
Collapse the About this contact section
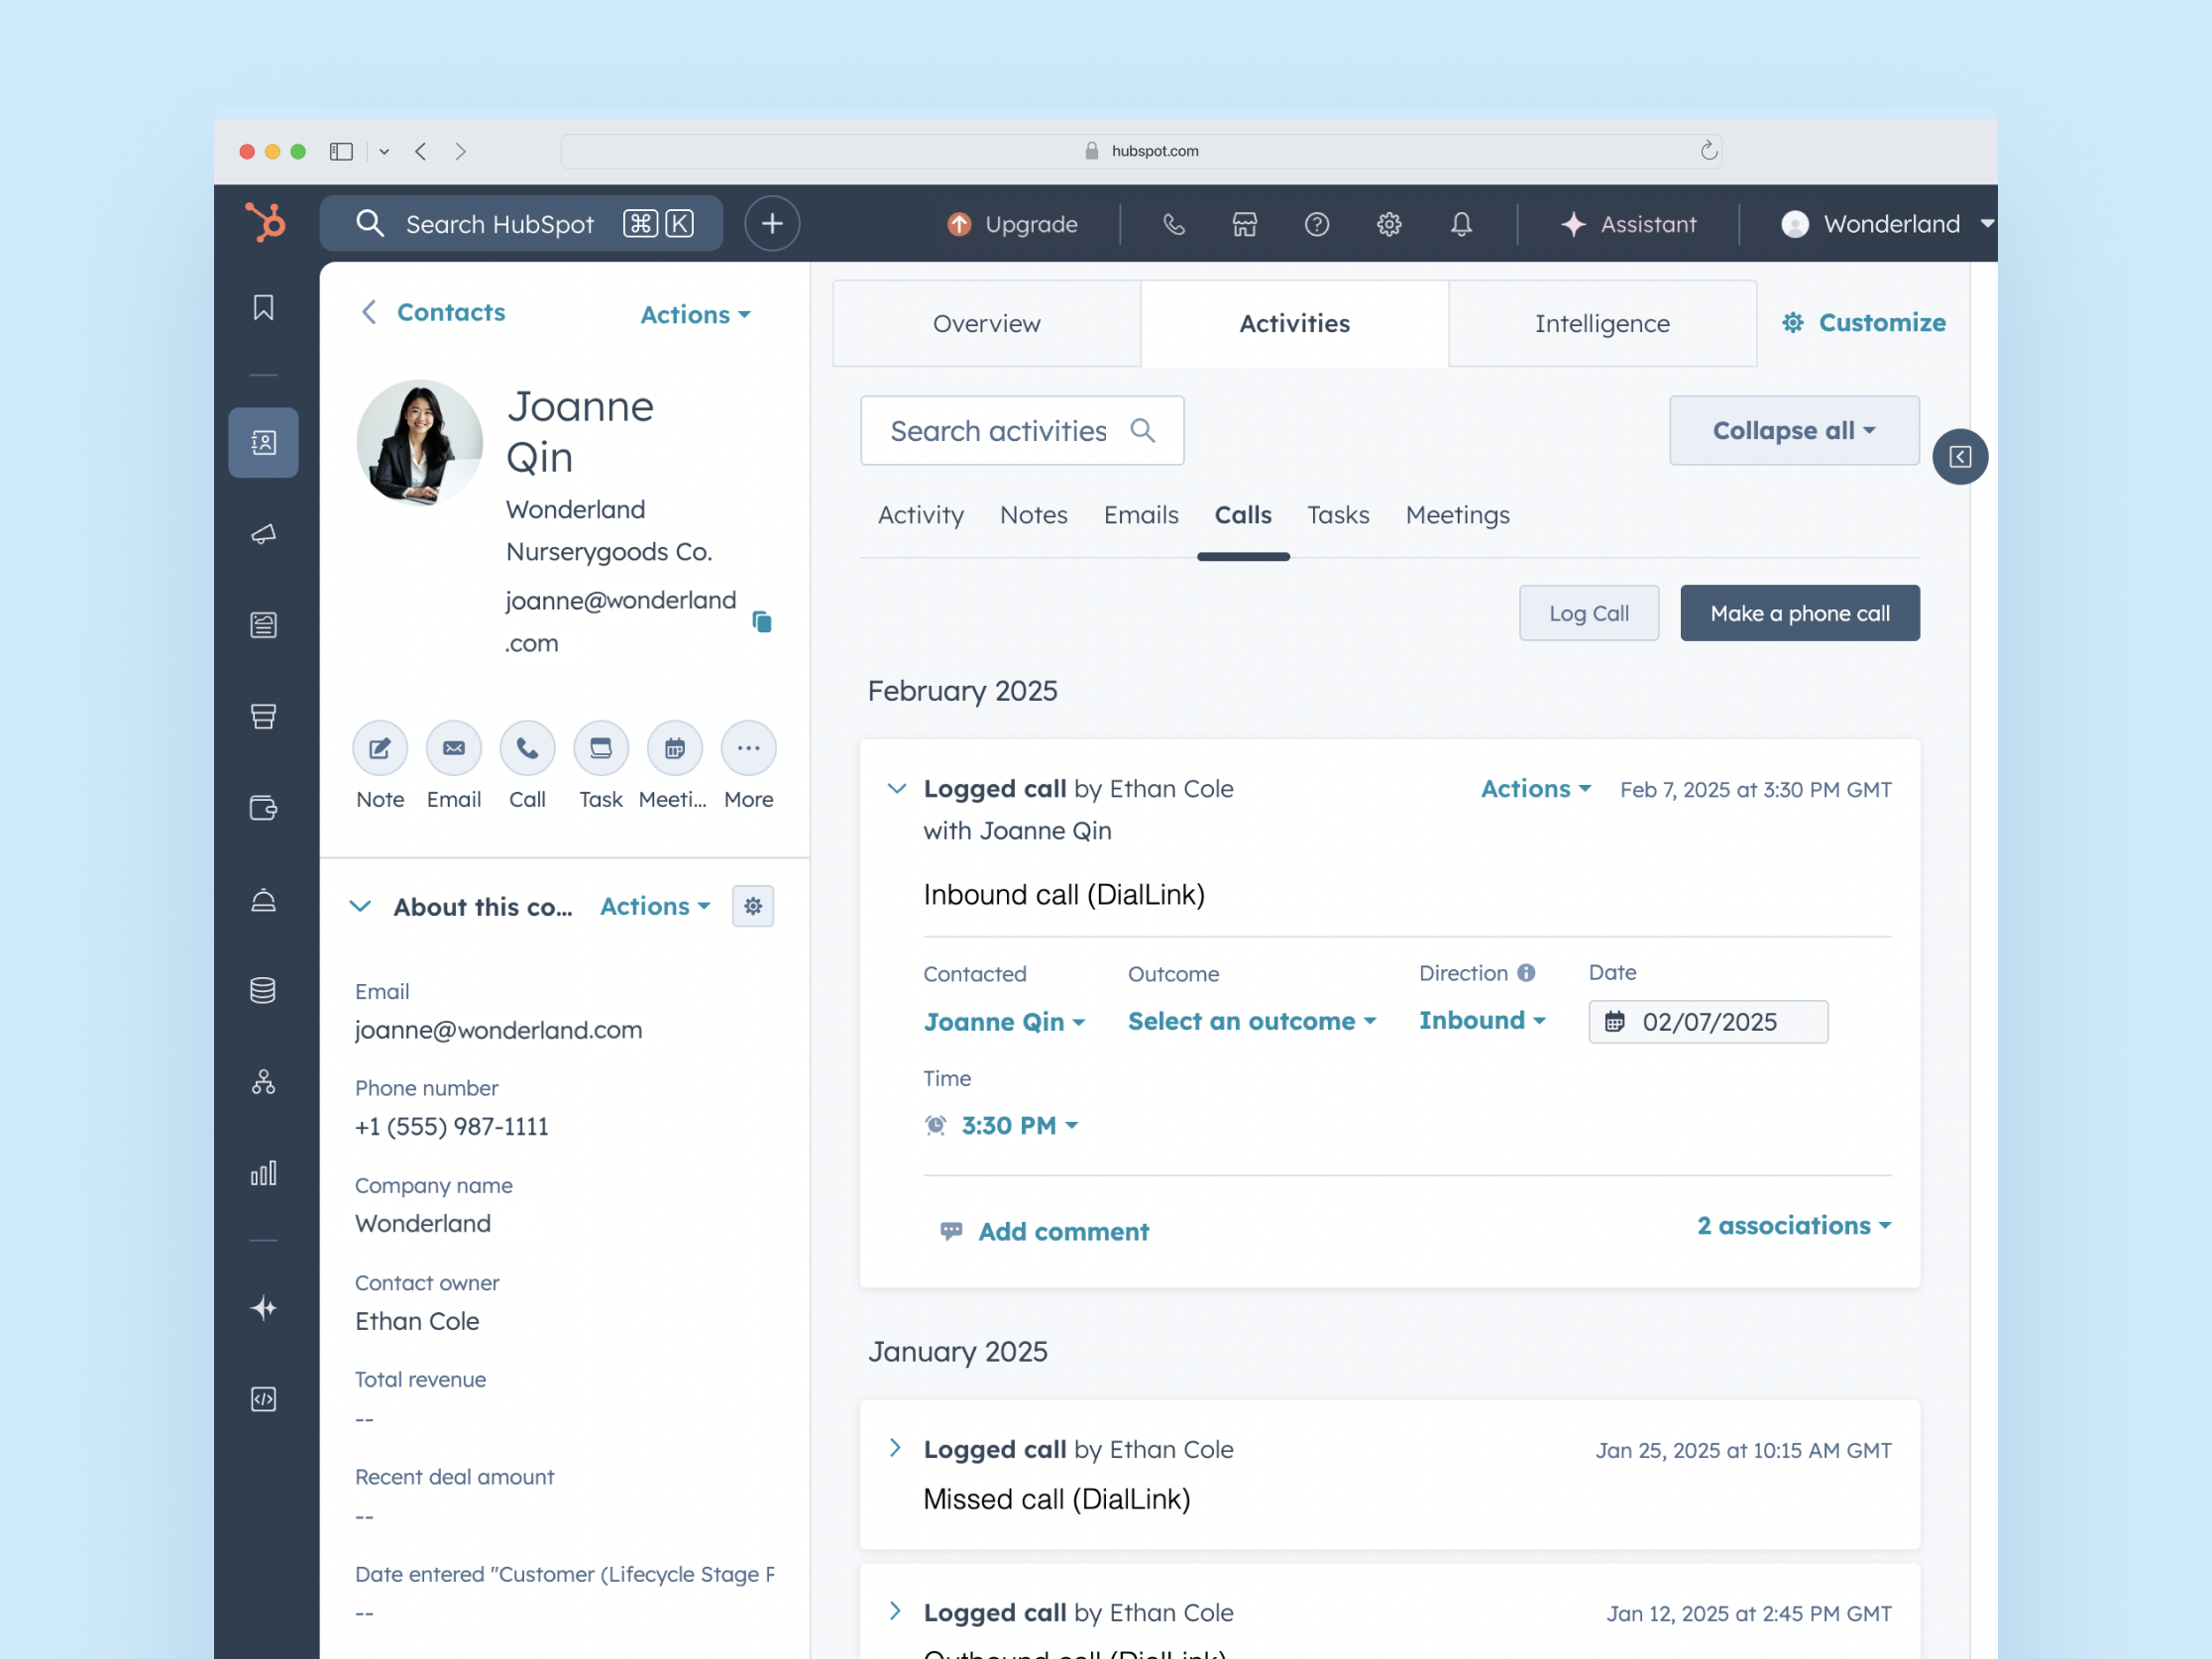360,906
